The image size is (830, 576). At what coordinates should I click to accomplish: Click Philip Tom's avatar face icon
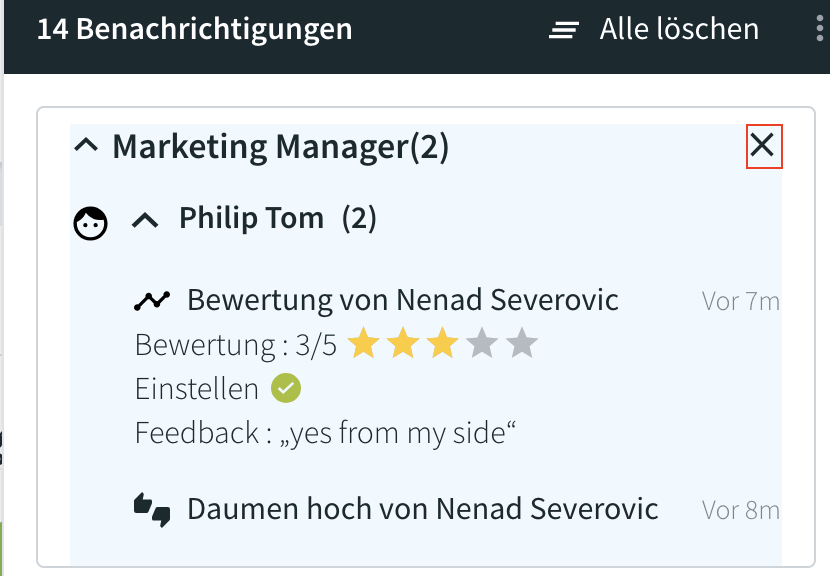[x=91, y=223]
